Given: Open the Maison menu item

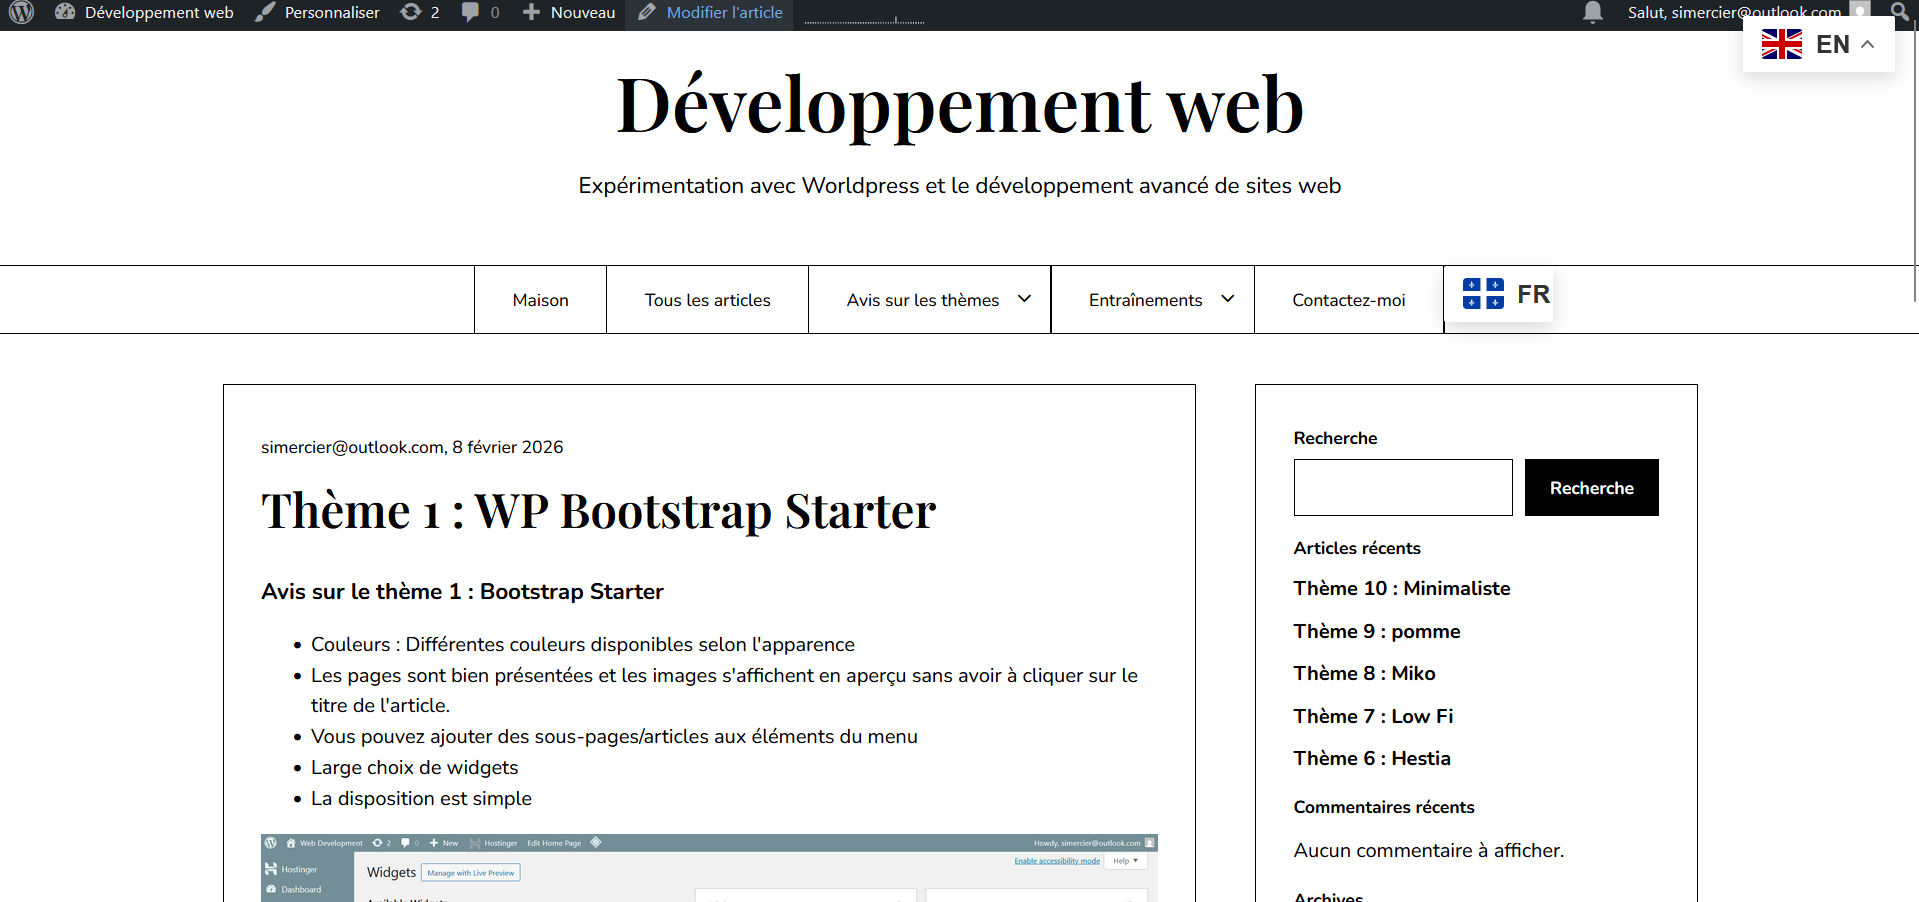Looking at the screenshot, I should 540,300.
